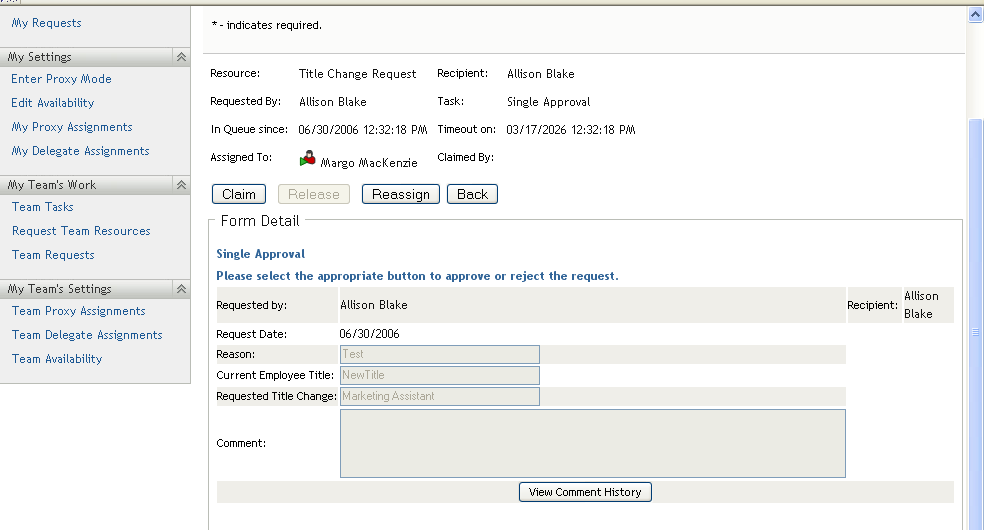View Team Requests
Viewport: 984px width, 530px height.
[53, 255]
